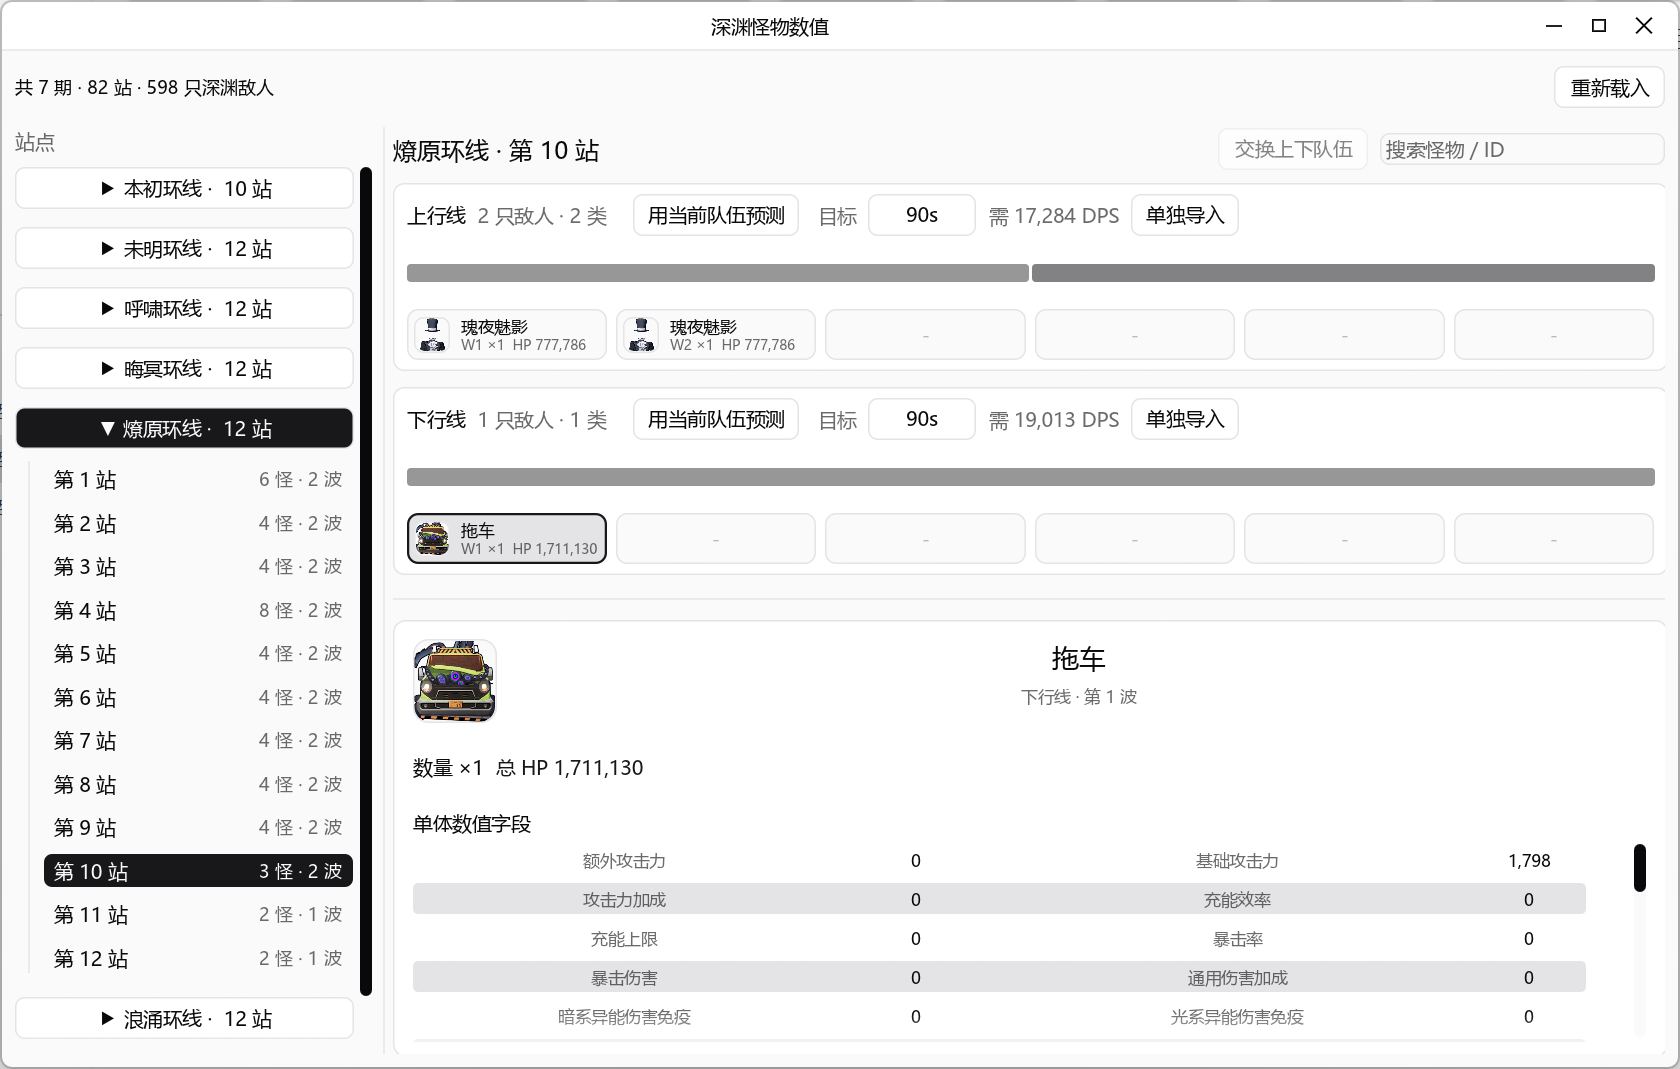Click the 上行线 wave 2 progress bar segment
Image resolution: width=1680 pixels, height=1069 pixels.
[1343, 273]
